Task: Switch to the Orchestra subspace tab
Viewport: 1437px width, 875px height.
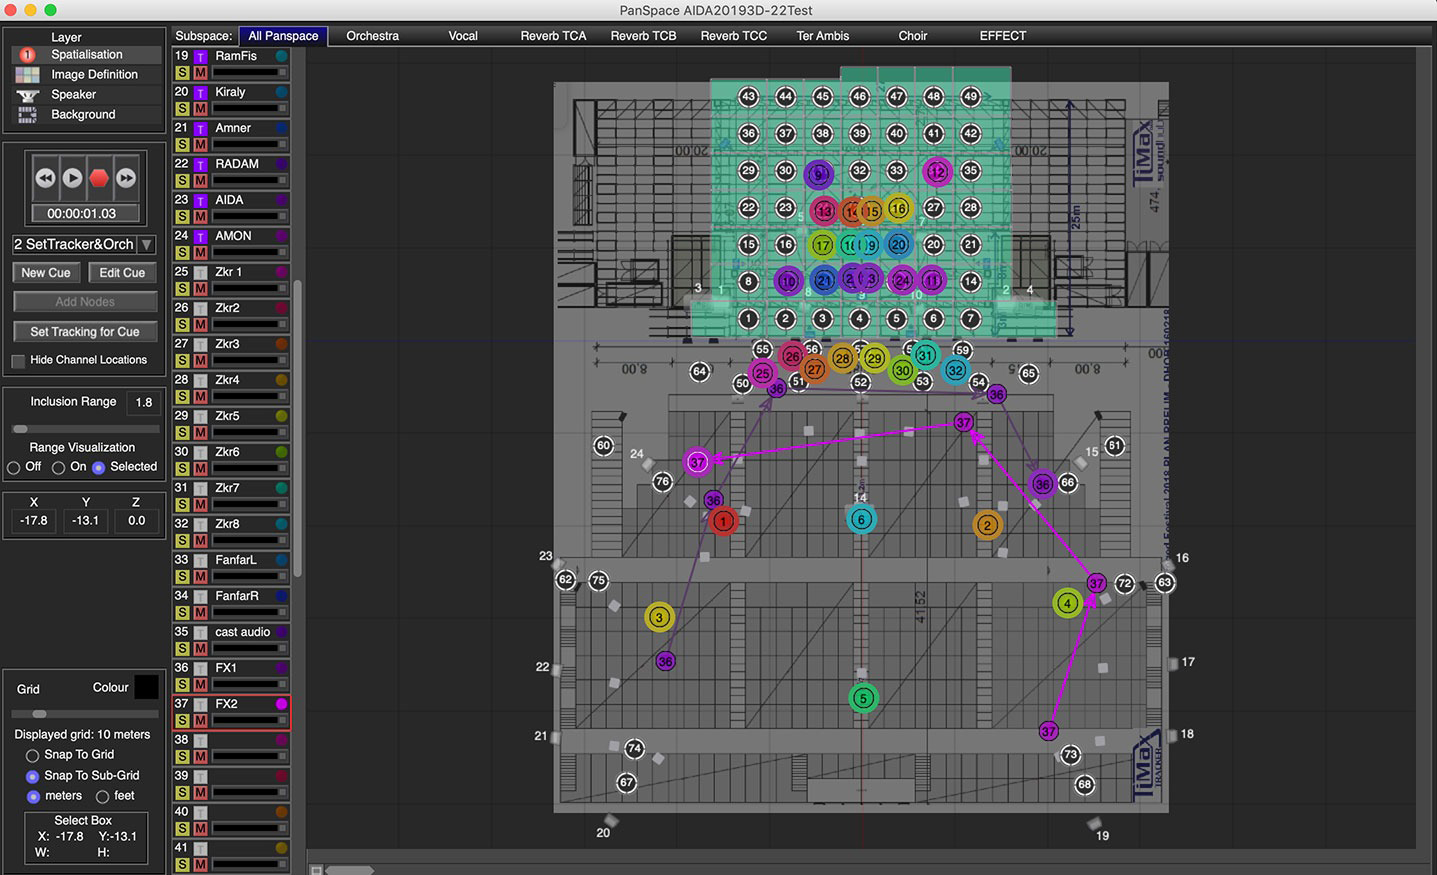Action: [x=371, y=35]
